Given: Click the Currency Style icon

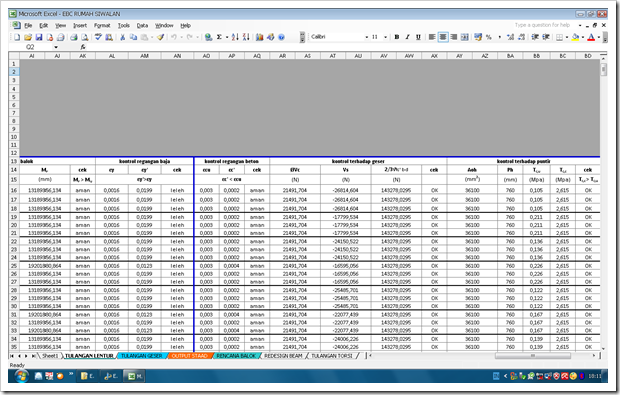Looking at the screenshot, I should click(x=478, y=37).
